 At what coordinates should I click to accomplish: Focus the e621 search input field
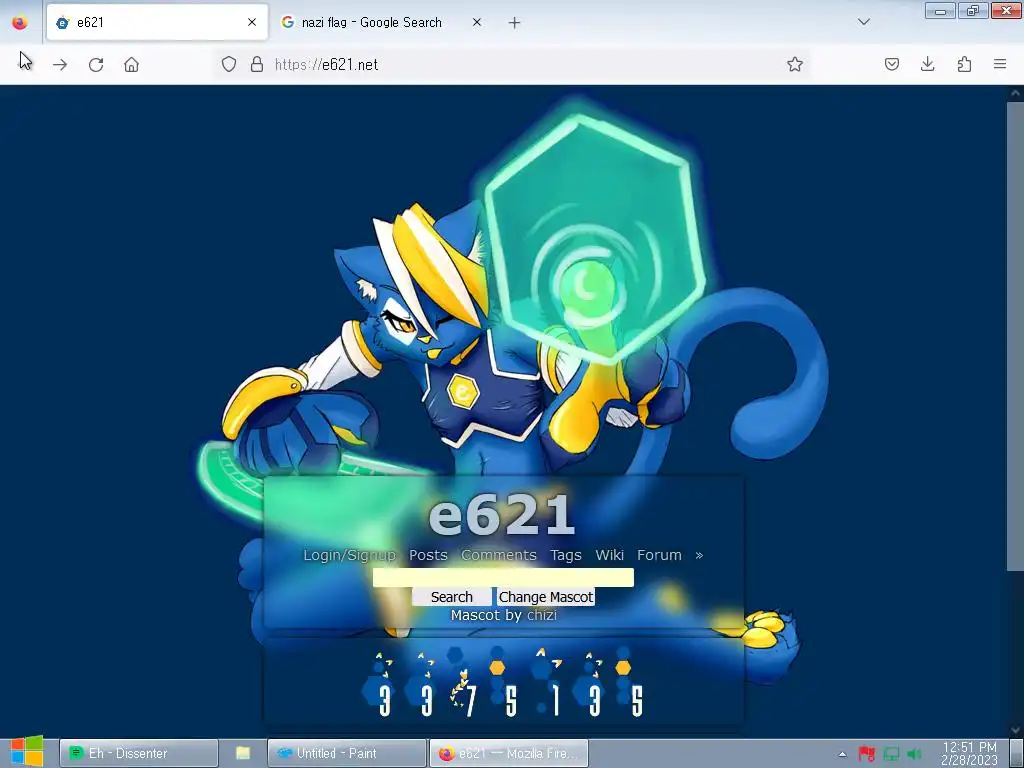tap(503, 577)
